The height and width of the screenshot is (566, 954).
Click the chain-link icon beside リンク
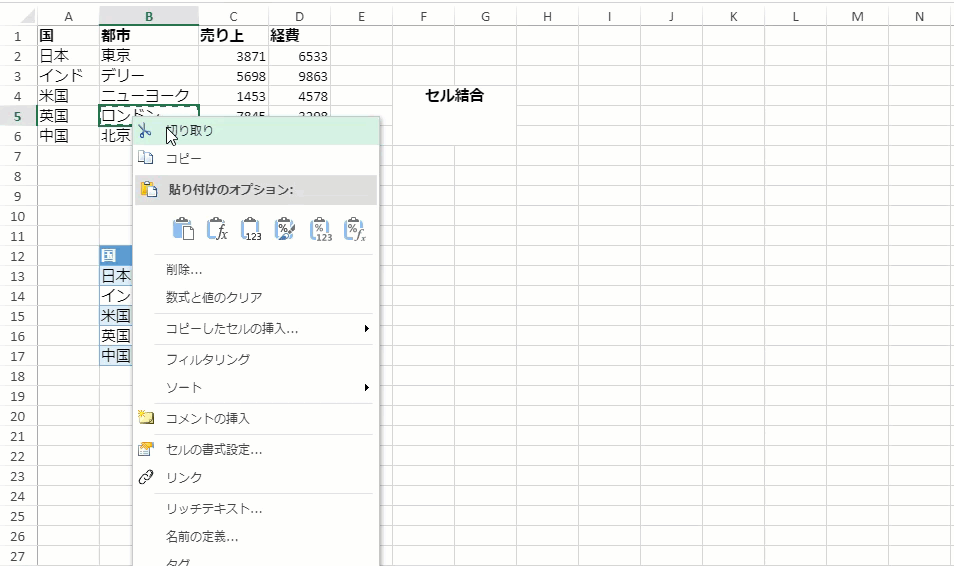[146, 477]
